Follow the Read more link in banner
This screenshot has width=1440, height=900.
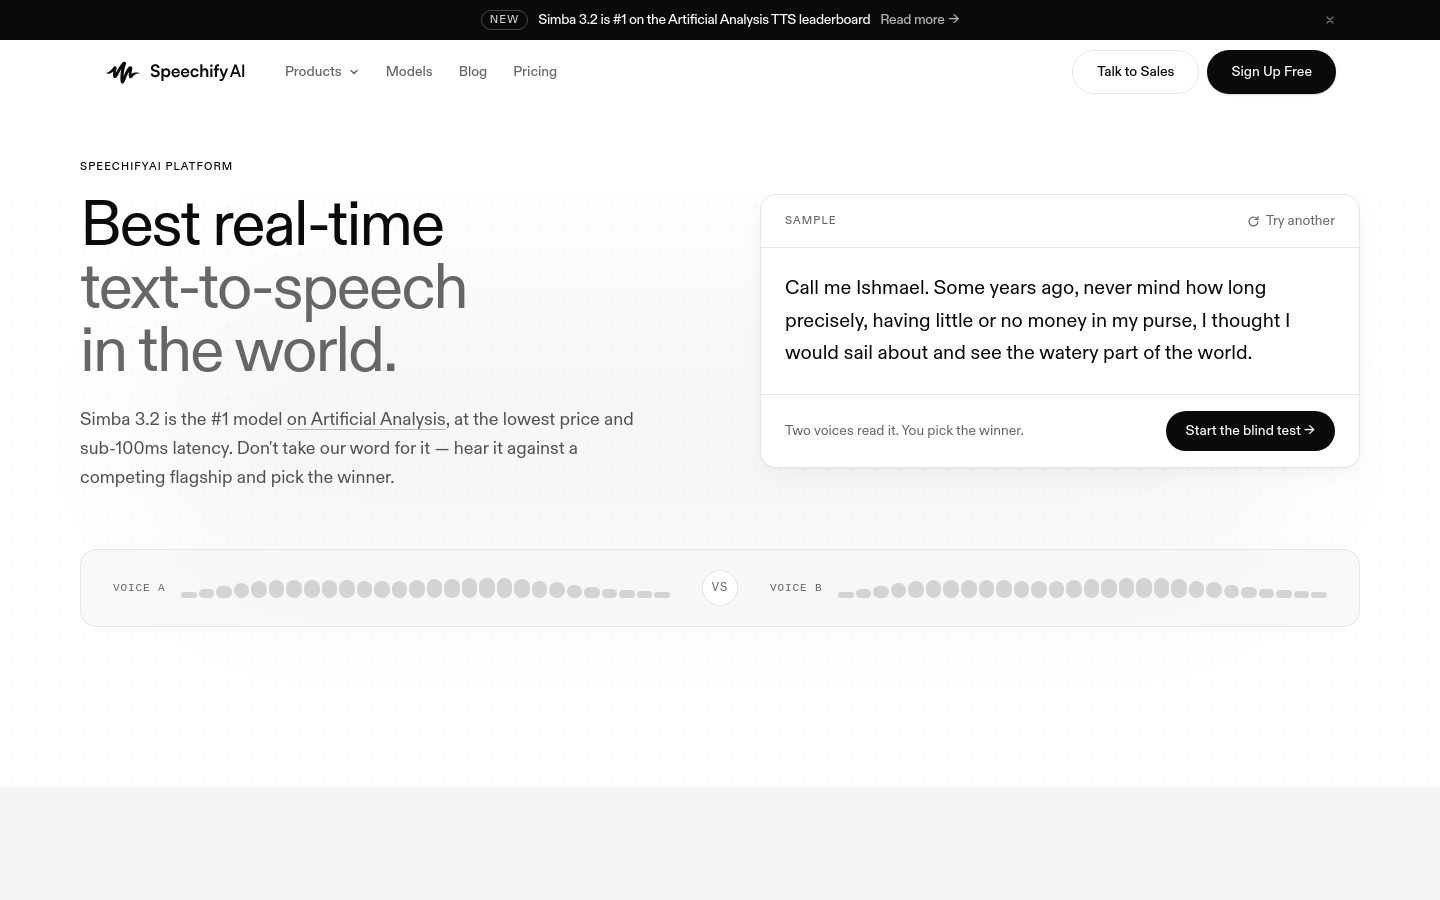[919, 20]
